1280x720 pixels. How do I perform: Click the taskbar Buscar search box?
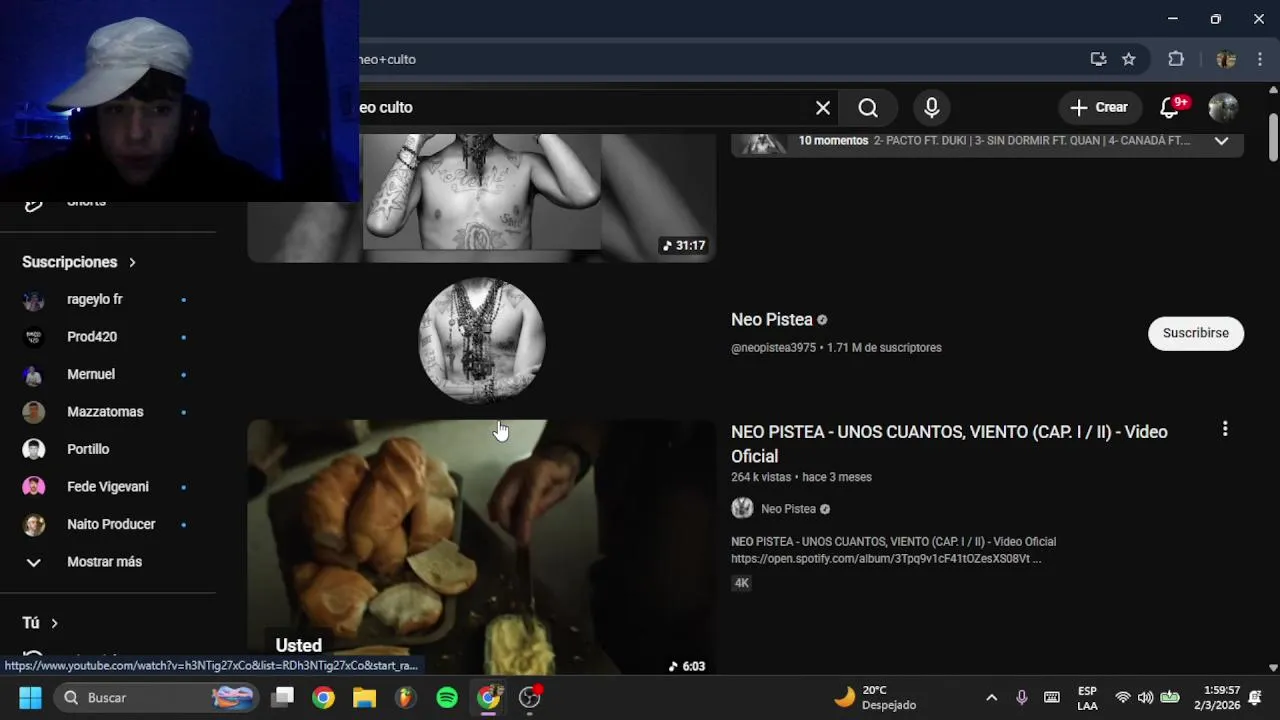pyautogui.click(x=155, y=697)
